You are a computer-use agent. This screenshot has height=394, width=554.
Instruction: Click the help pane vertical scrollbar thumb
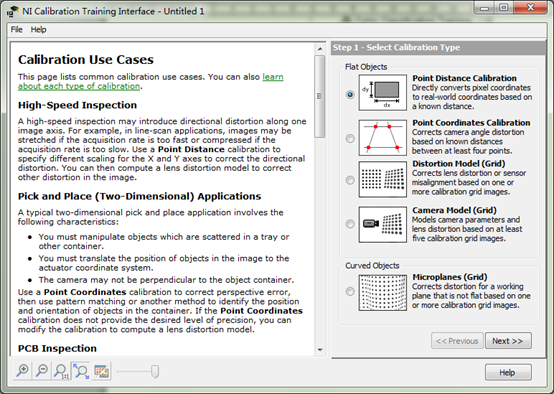(320, 96)
